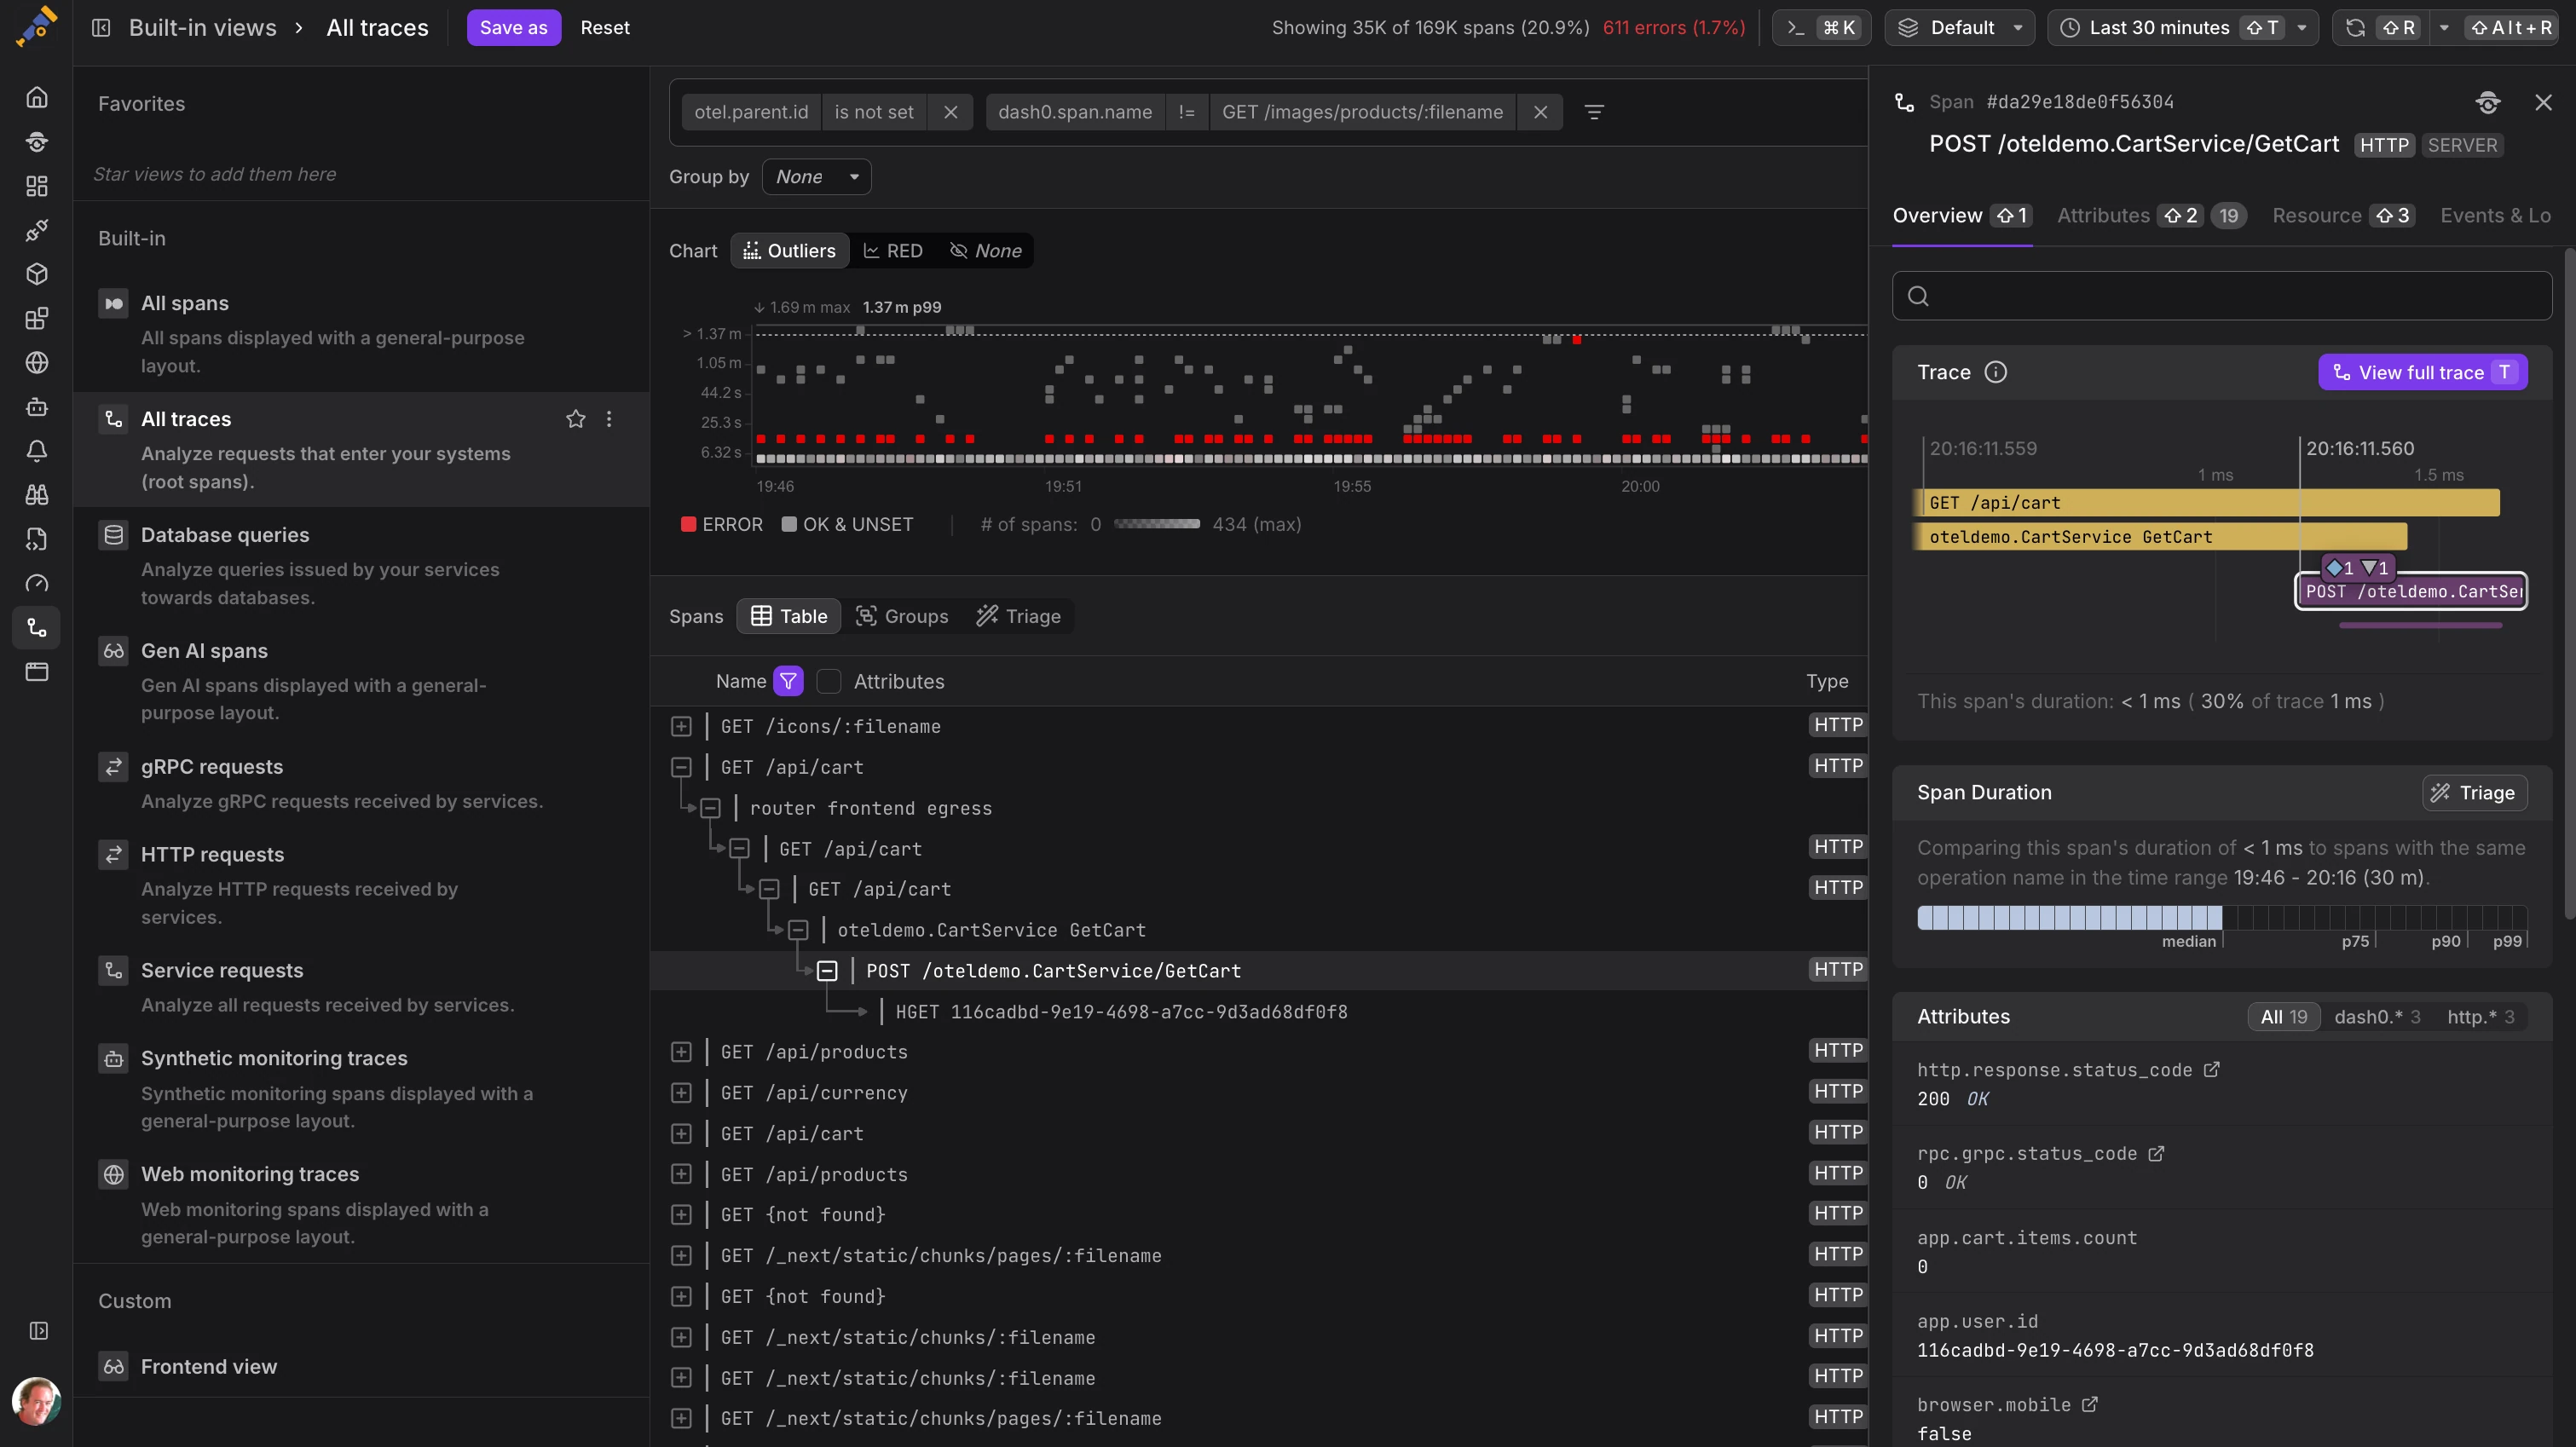This screenshot has height=1447, width=2576.
Task: Filter attributes by dash0.* tab
Action: click(2377, 1017)
